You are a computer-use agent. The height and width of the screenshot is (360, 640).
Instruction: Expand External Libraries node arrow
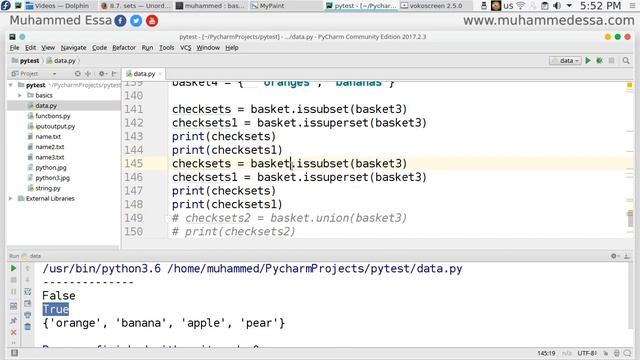pyautogui.click(x=11, y=198)
